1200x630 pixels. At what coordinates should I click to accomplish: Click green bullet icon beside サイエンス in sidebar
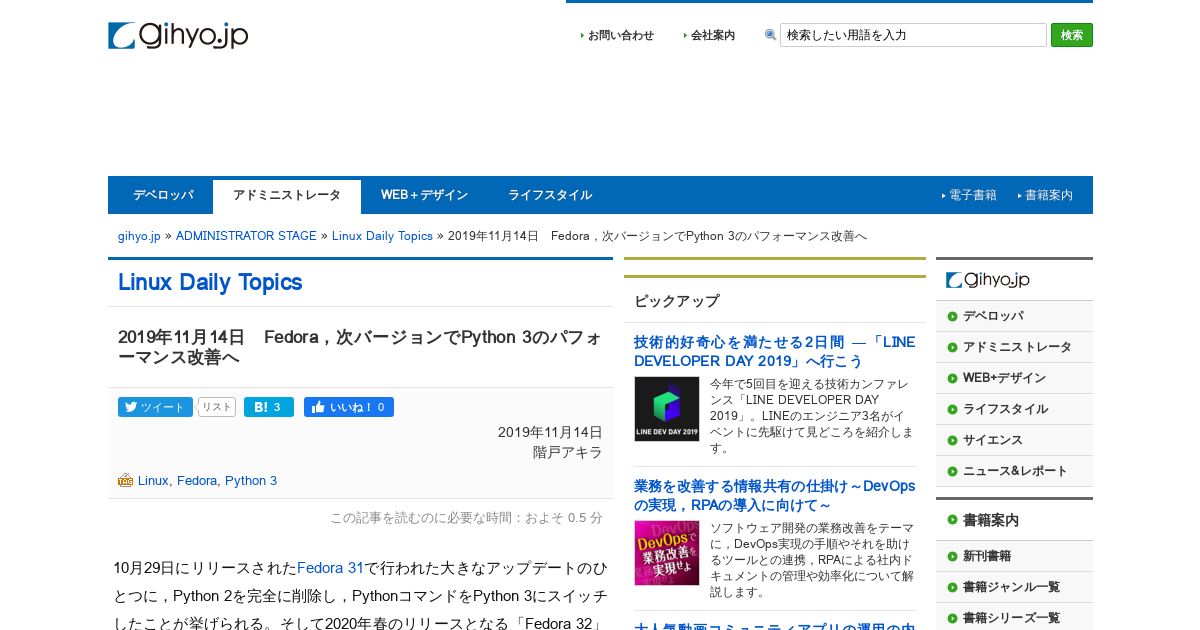point(952,440)
